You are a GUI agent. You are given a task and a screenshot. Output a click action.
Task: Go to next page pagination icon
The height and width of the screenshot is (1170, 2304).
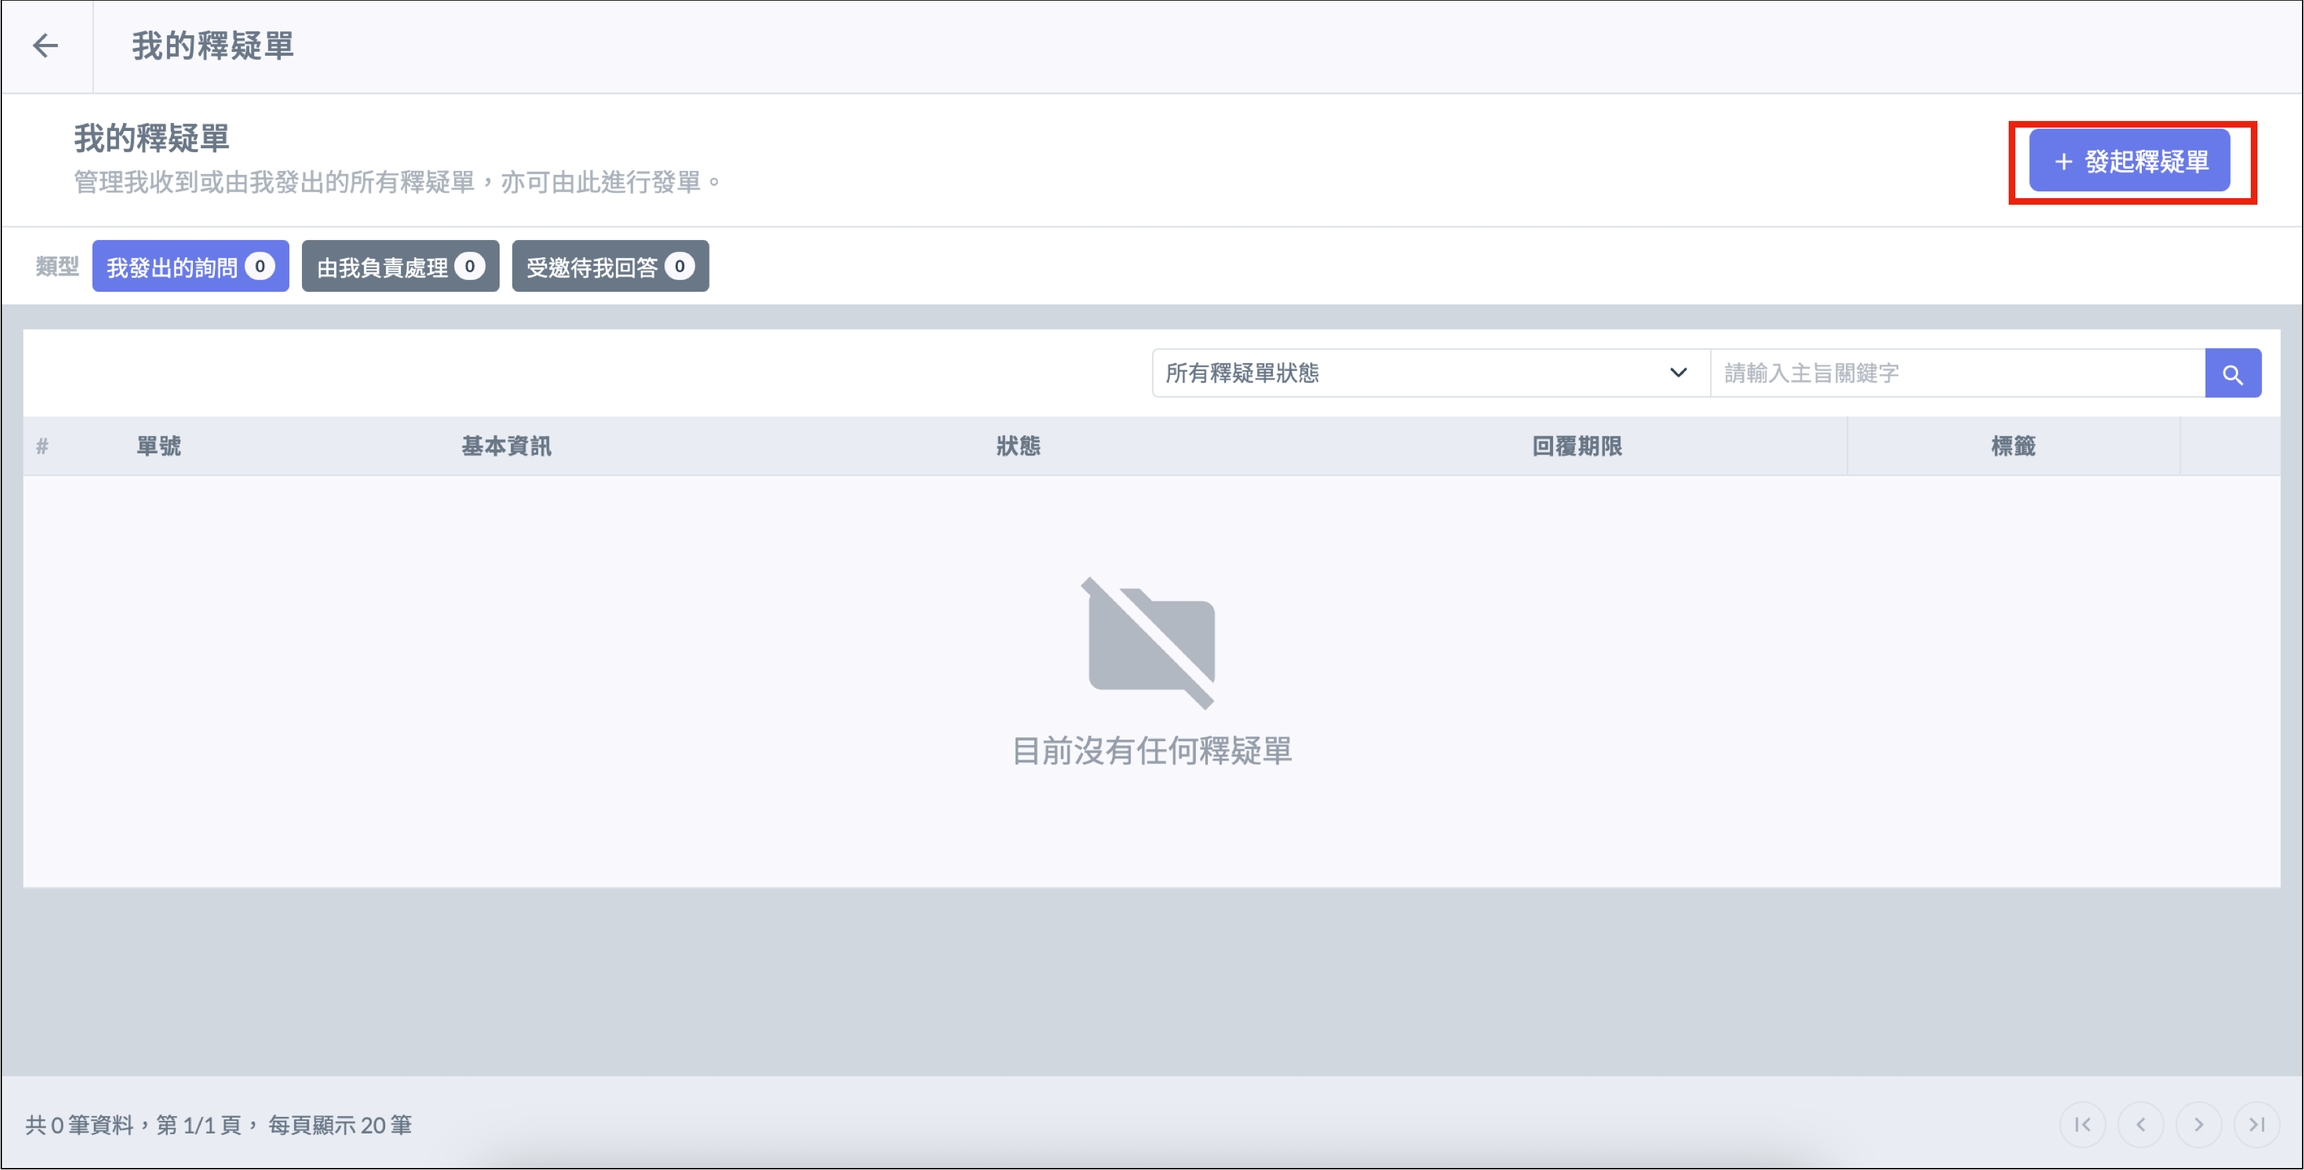[2199, 1124]
